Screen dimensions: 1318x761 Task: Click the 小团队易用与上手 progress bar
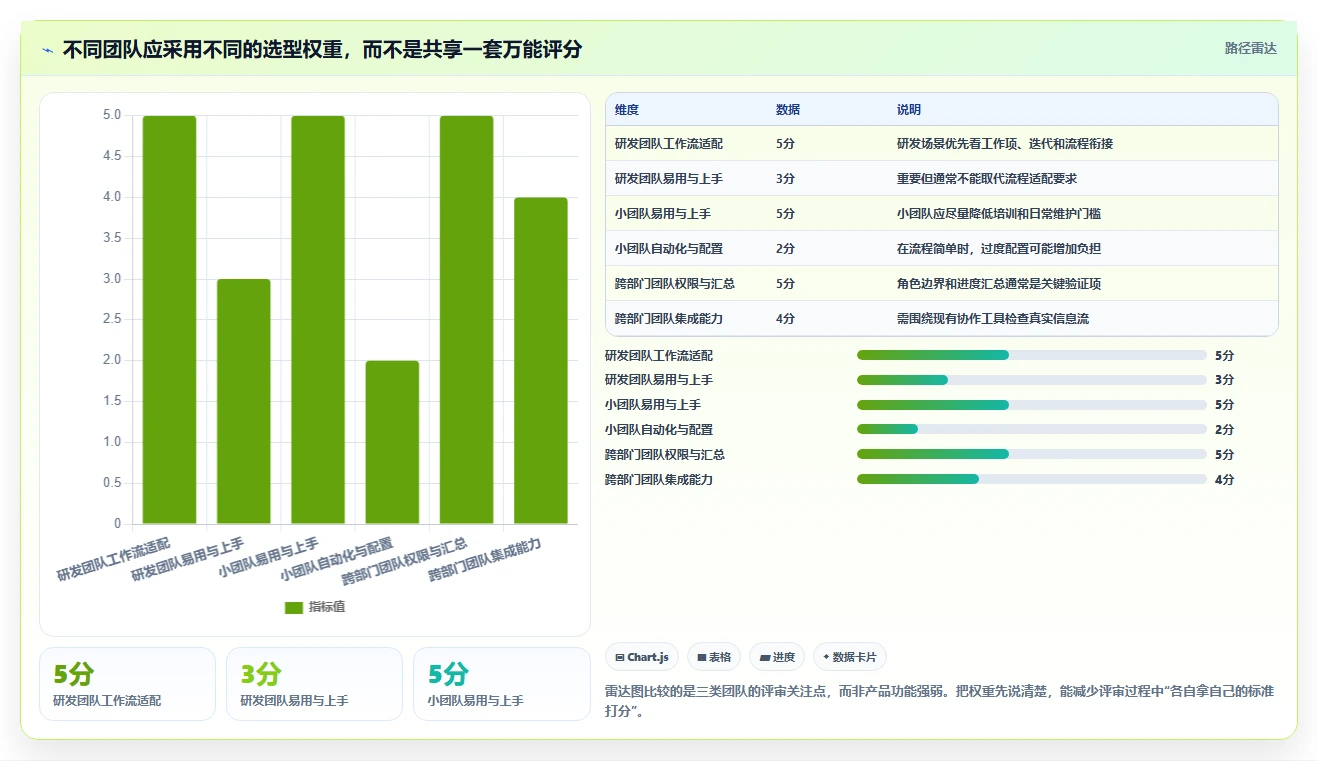click(x=1032, y=405)
